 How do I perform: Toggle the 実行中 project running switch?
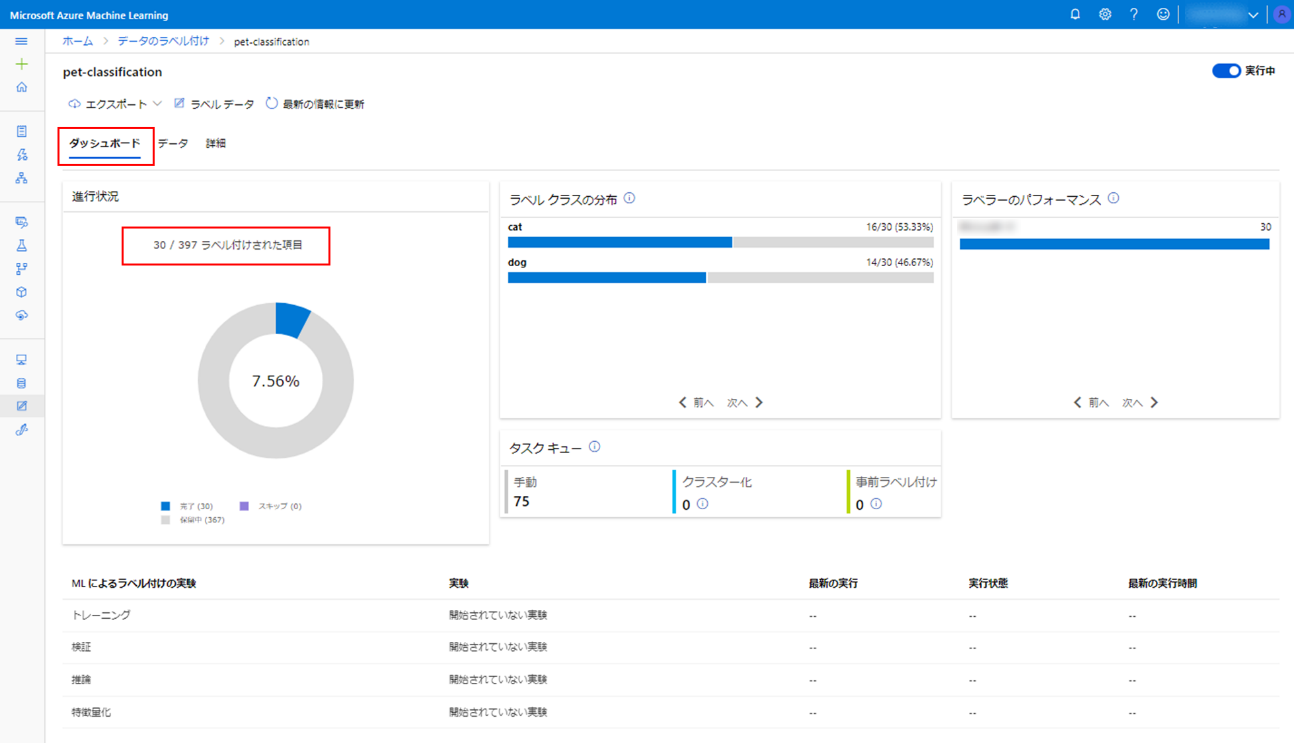pyautogui.click(x=1226, y=71)
